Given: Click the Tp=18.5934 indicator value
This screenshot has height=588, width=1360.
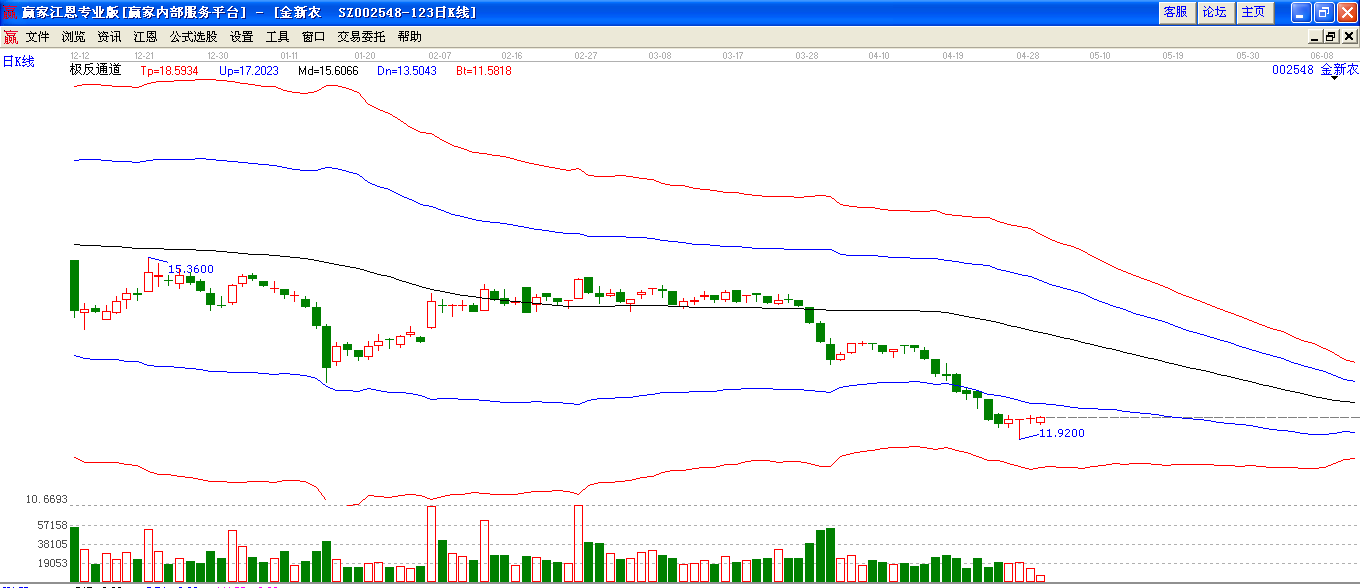Looking at the screenshot, I should [x=169, y=71].
